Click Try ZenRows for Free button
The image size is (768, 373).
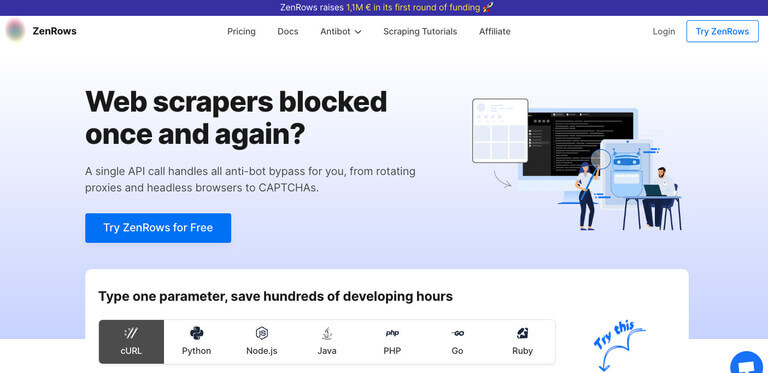coord(158,228)
